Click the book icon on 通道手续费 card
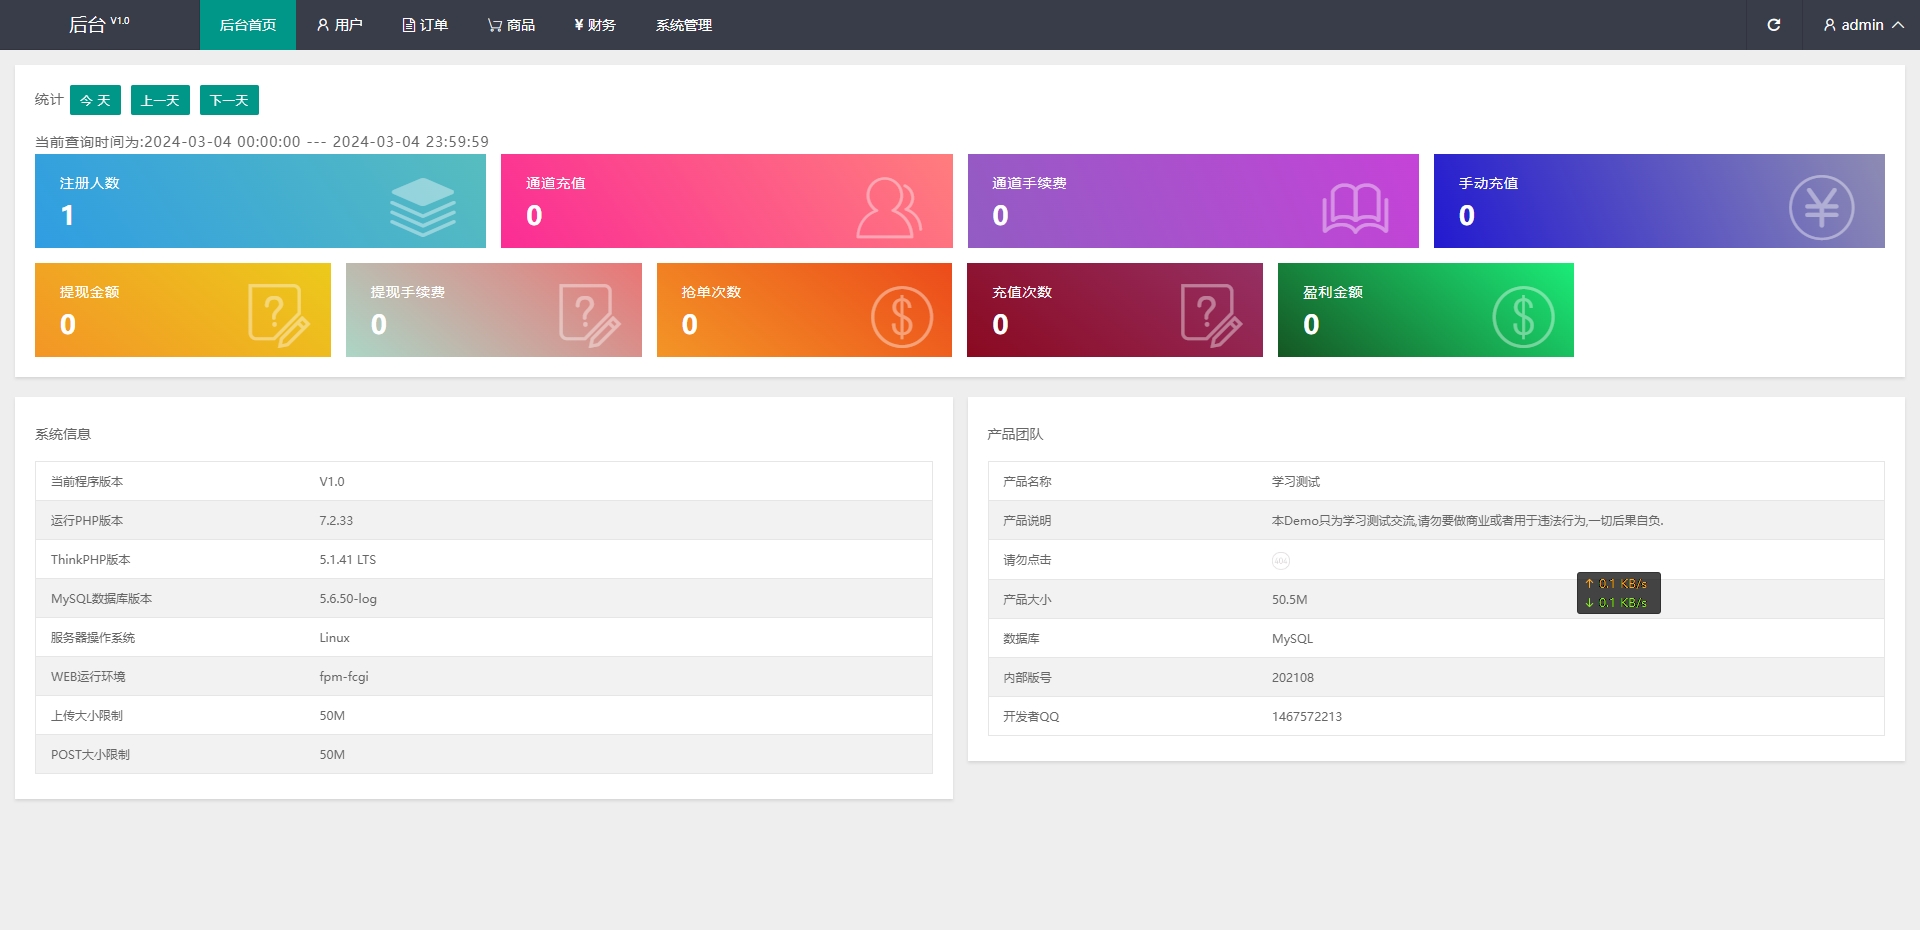Image resolution: width=1920 pixels, height=930 pixels. click(x=1355, y=208)
